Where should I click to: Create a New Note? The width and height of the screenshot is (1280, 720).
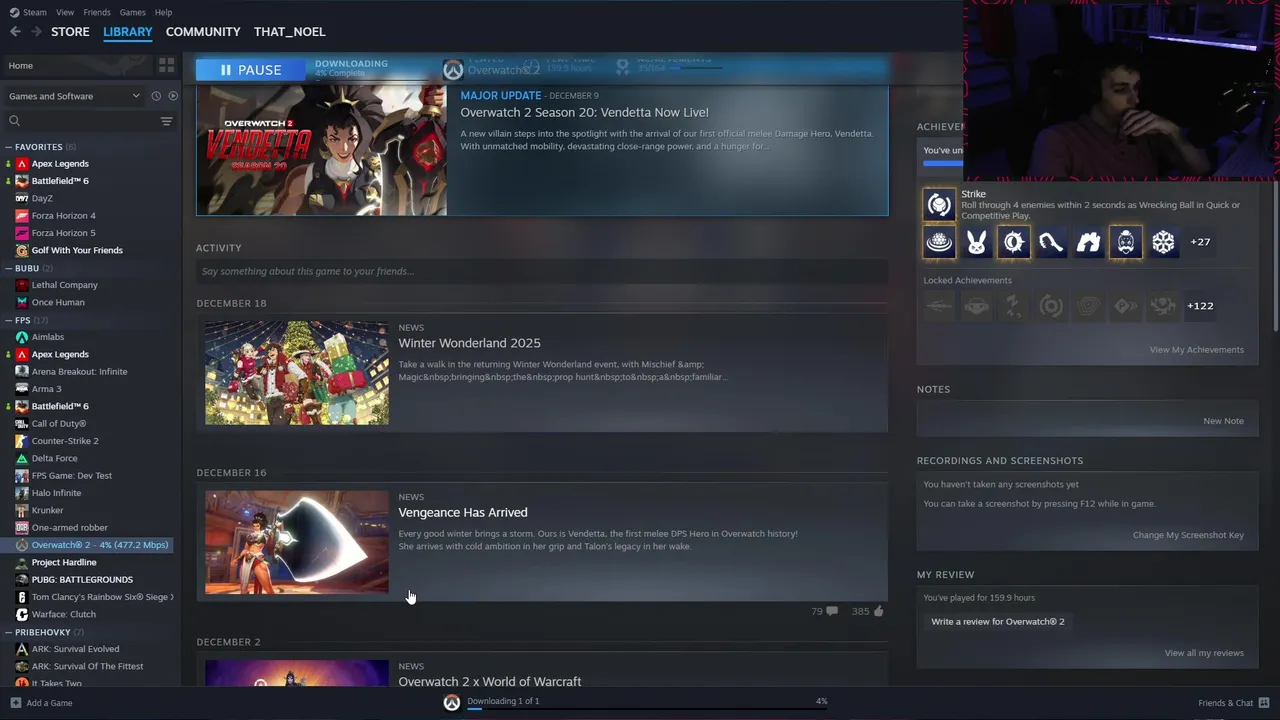(x=1223, y=421)
